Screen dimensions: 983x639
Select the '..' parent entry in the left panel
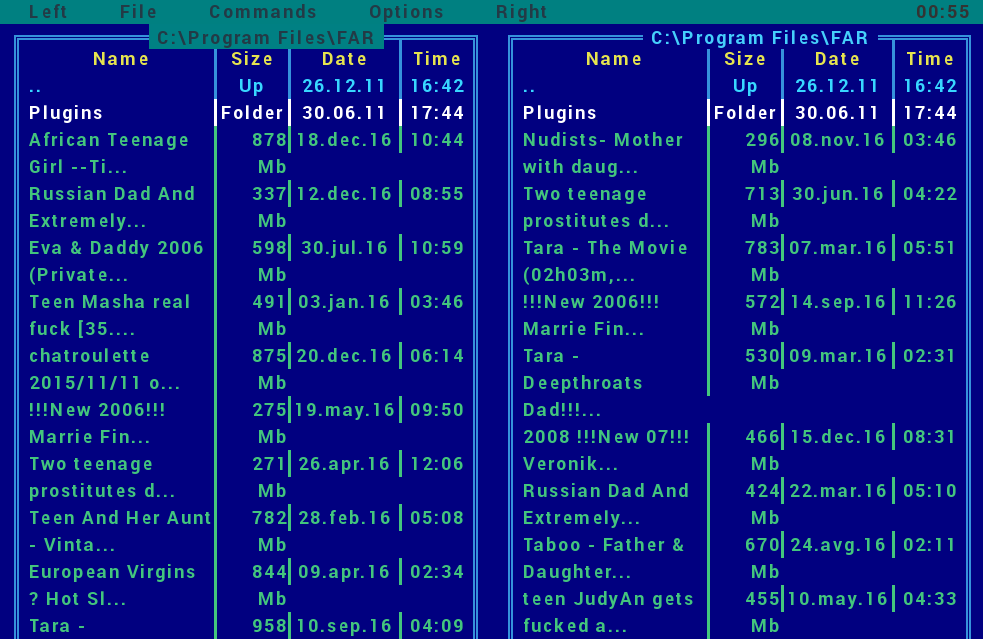35,89
